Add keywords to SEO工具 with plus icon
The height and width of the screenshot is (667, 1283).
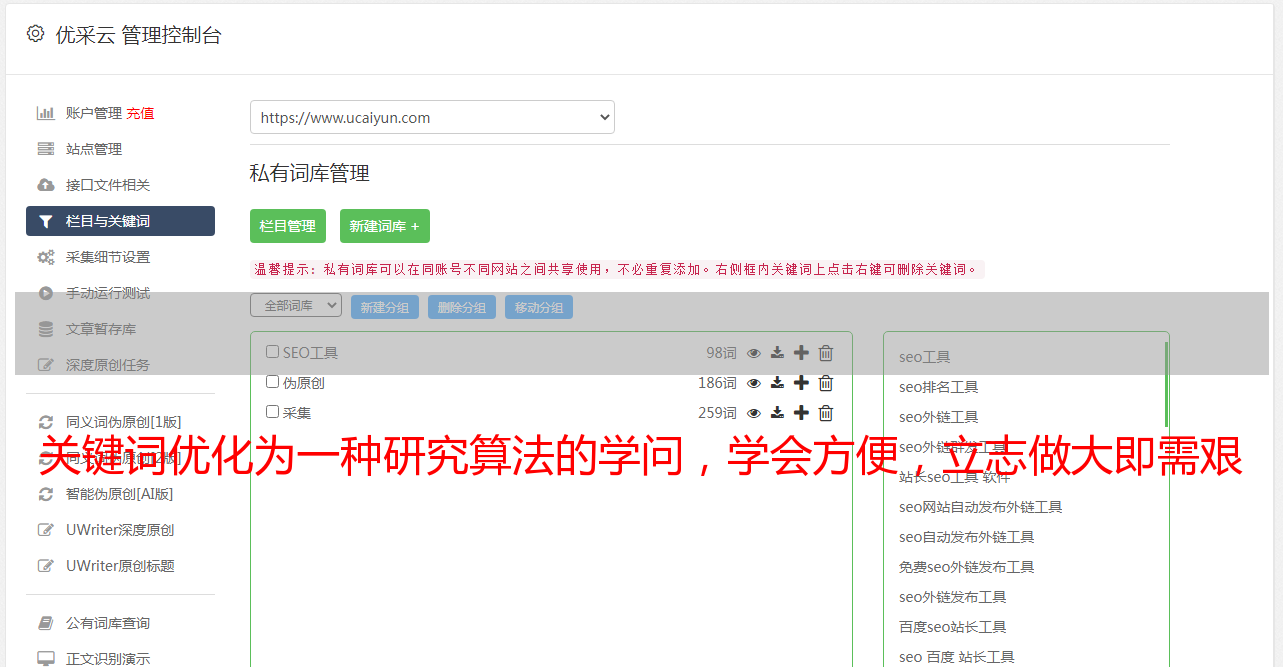point(801,353)
